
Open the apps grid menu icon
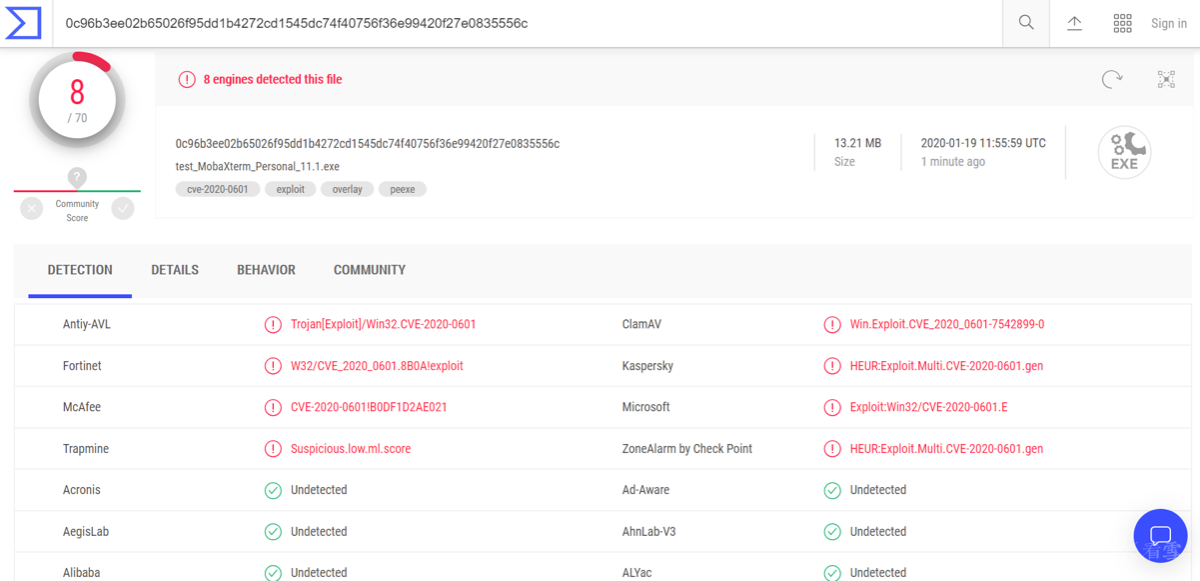(x=1122, y=23)
